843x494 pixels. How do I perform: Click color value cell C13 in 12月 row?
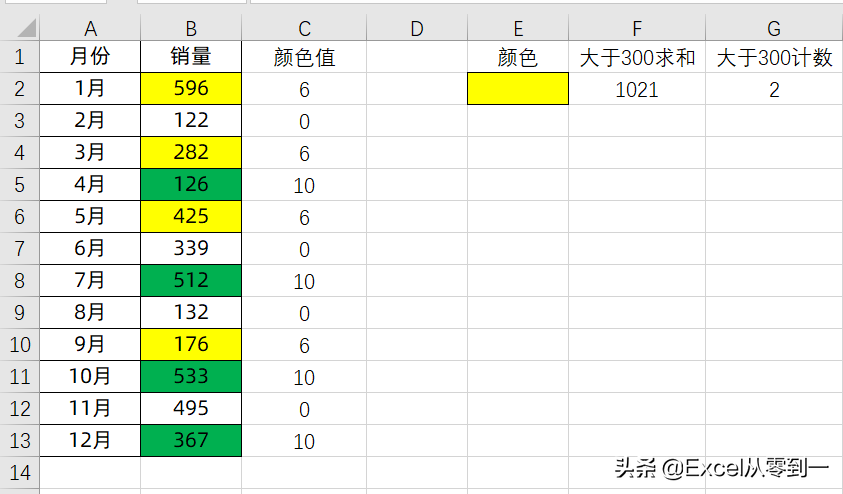pyautogui.click(x=304, y=441)
